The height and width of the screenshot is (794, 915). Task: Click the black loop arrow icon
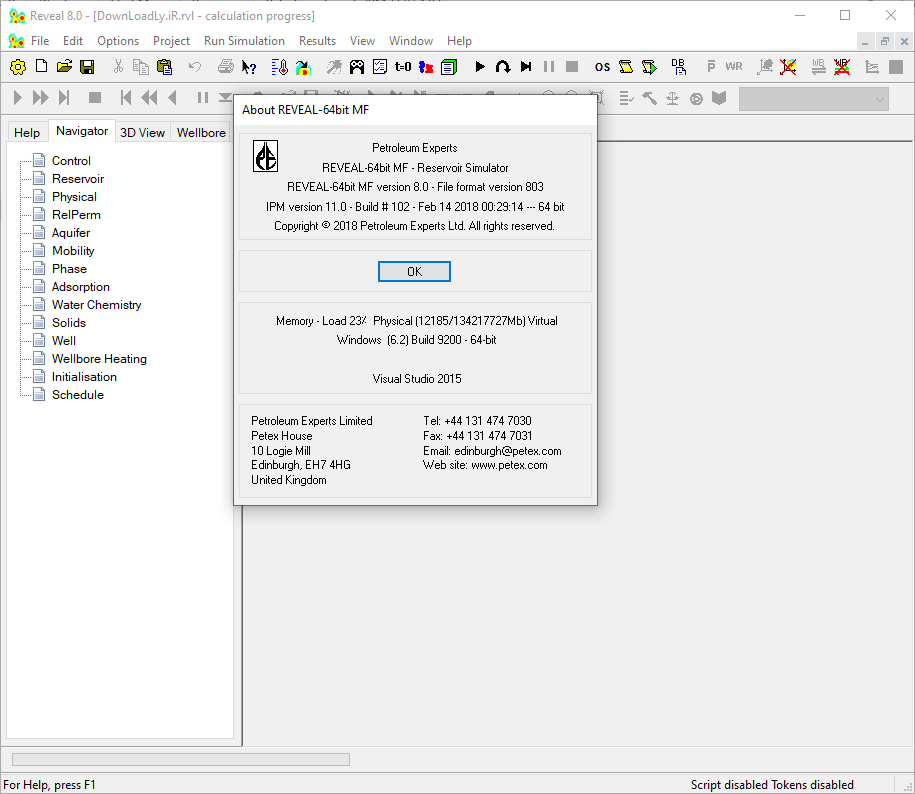tap(502, 67)
